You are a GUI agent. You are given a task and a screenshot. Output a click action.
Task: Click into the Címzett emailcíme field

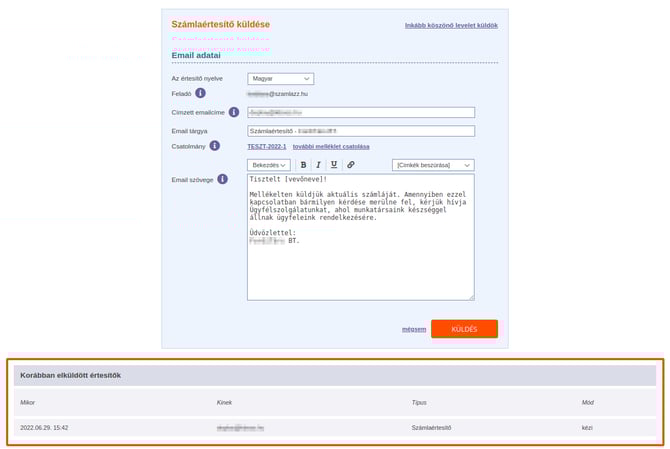click(x=360, y=113)
